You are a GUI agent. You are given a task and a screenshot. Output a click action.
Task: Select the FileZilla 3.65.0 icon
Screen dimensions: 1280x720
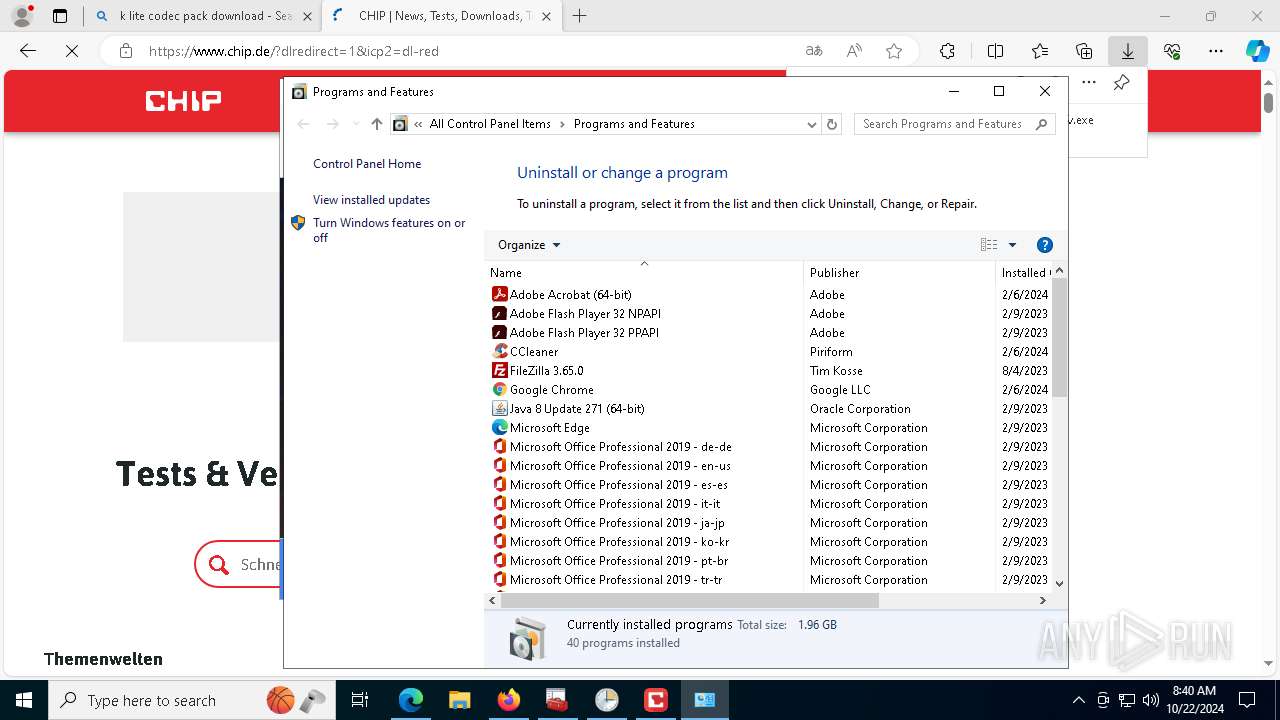[500, 370]
